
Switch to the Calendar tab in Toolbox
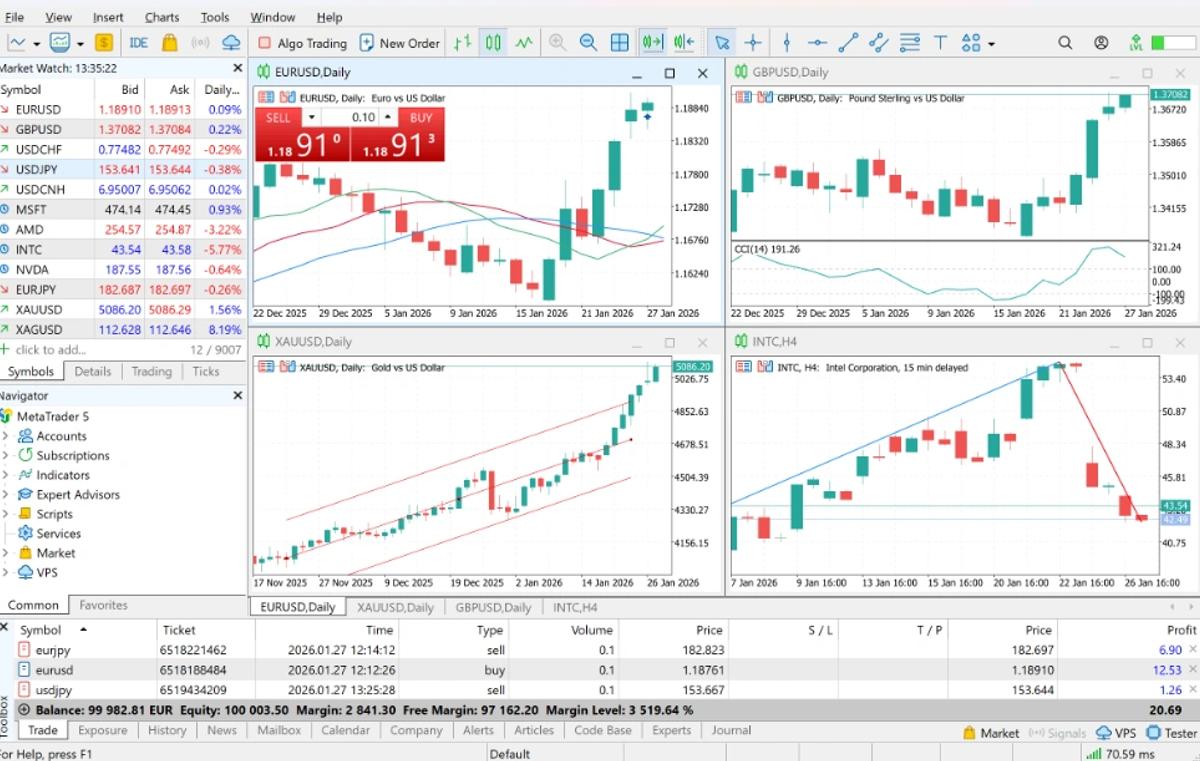click(x=345, y=730)
